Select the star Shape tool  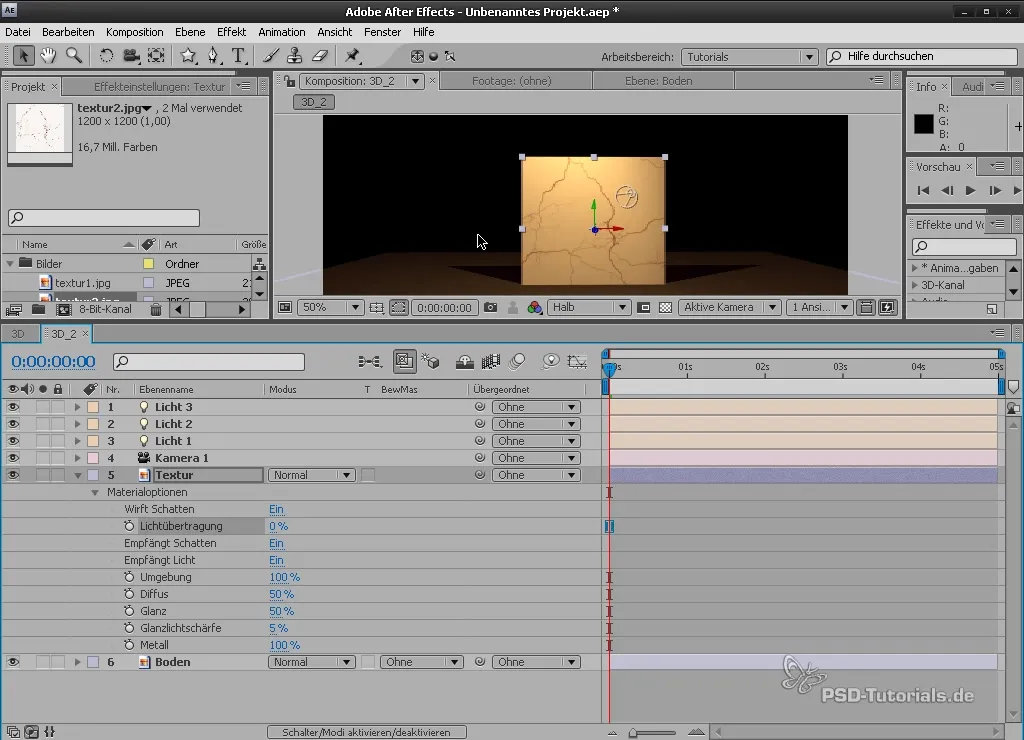pos(189,56)
